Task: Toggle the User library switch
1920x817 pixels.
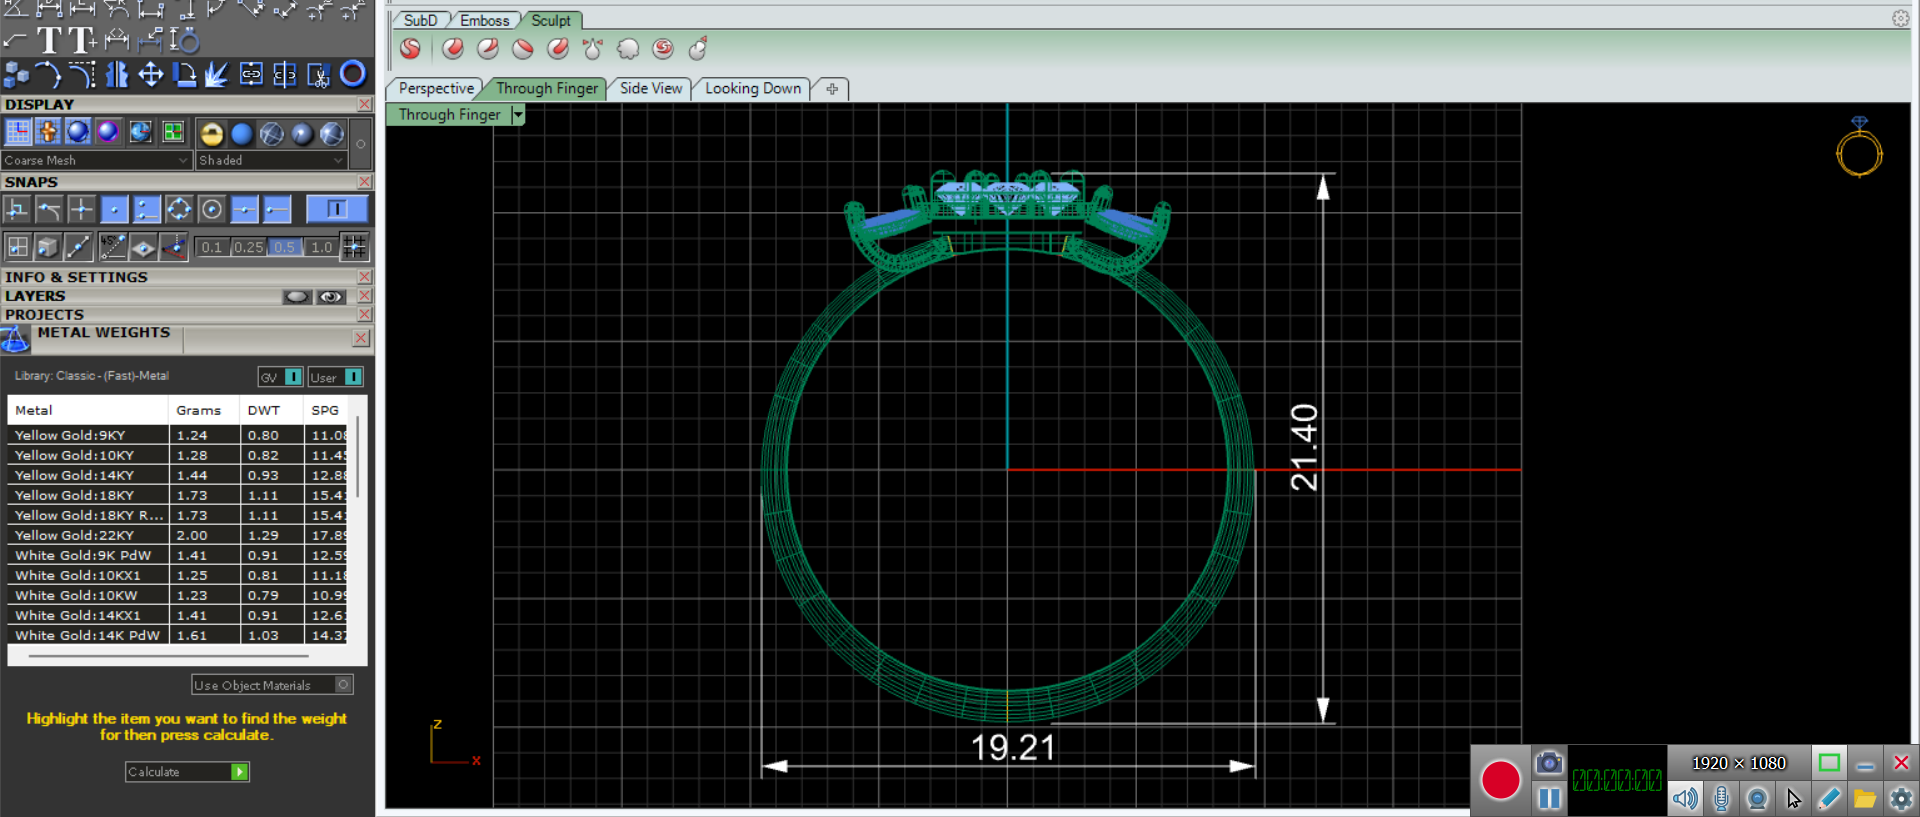Action: [x=353, y=377]
